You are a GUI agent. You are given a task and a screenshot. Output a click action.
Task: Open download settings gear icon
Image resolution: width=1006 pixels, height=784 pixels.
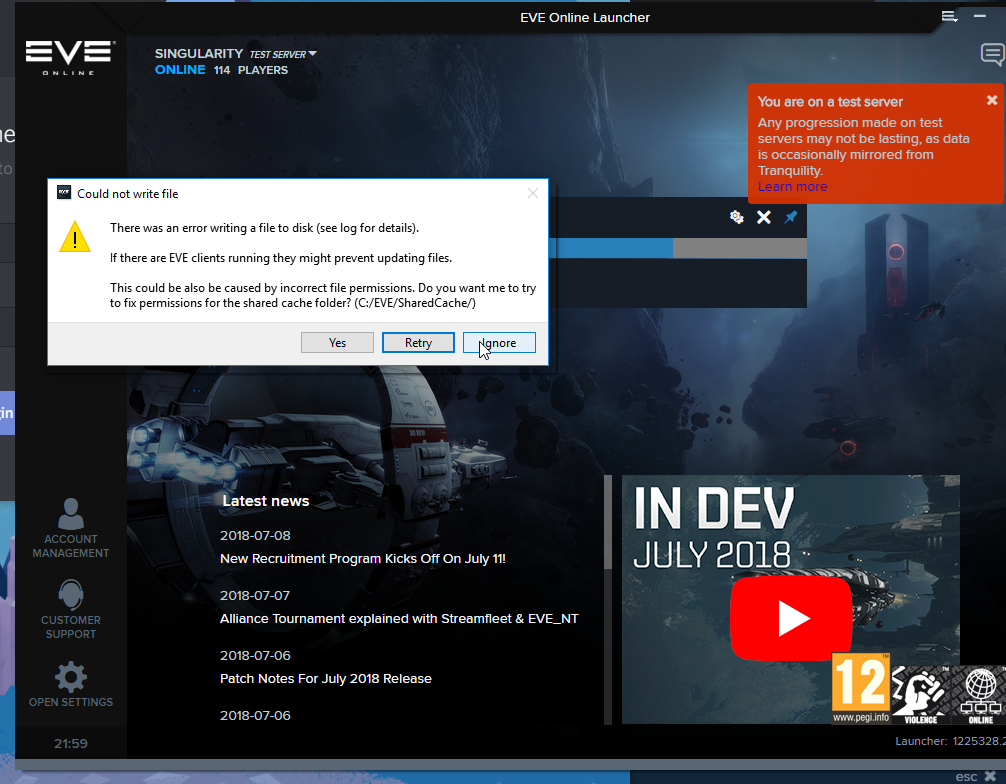pyautogui.click(x=737, y=217)
